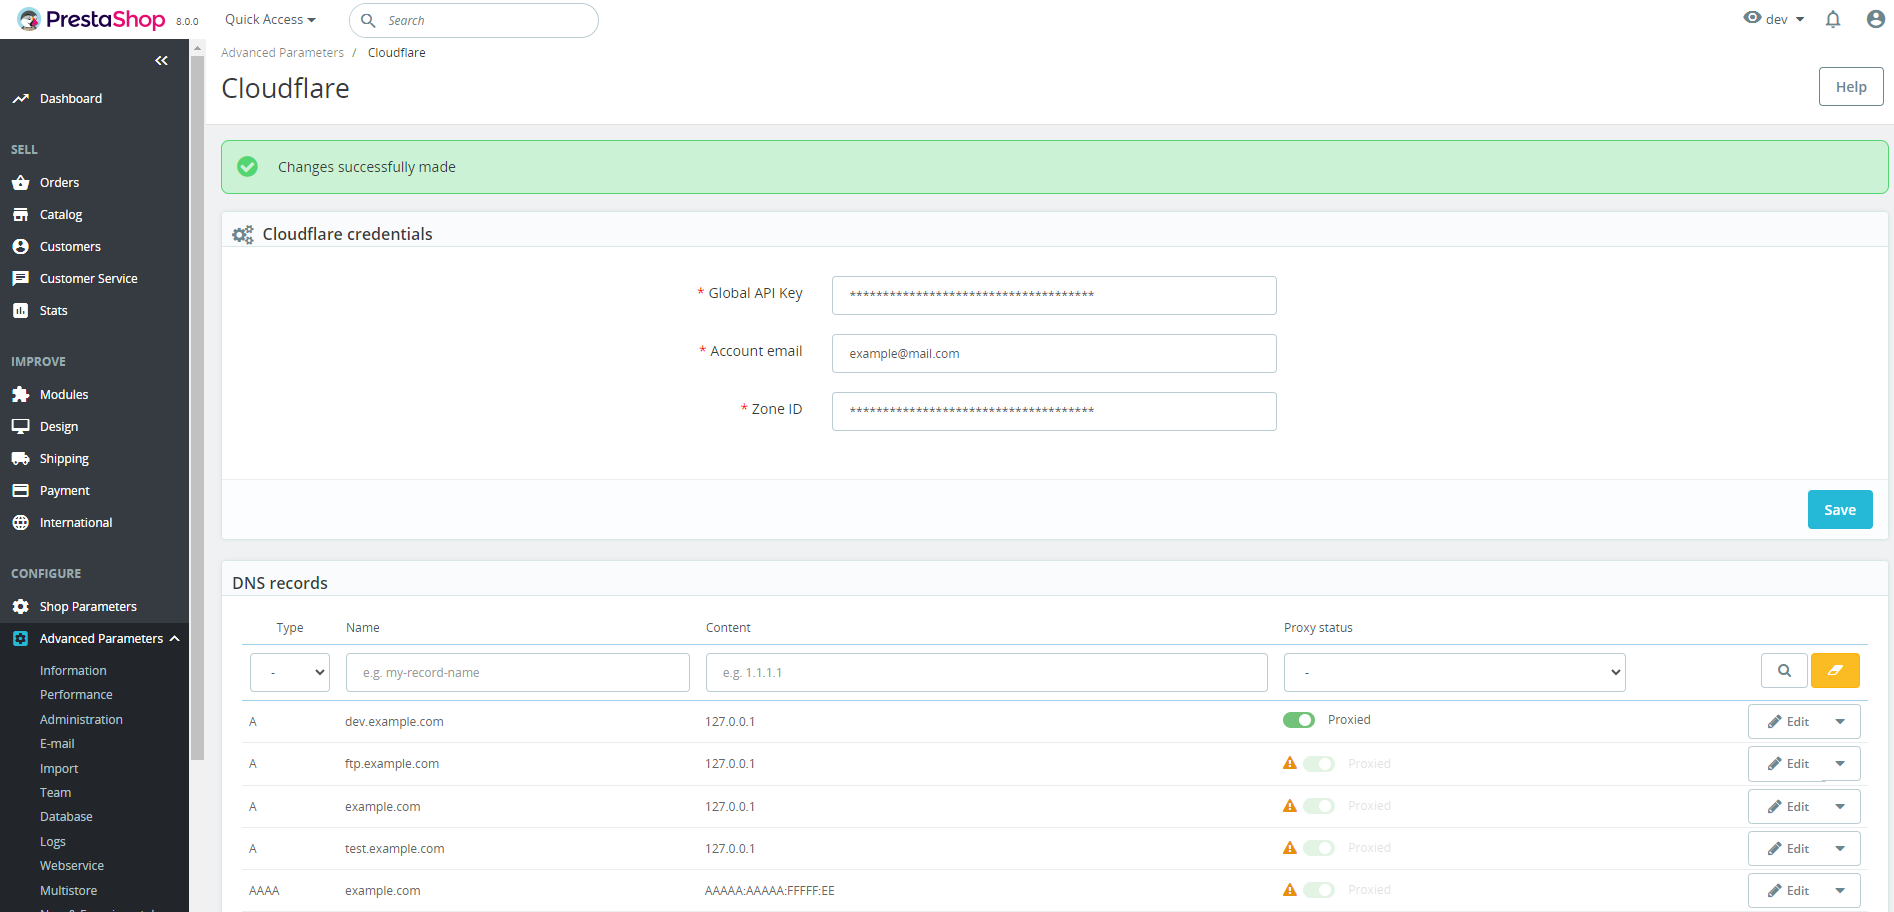Screen dimensions: 1894x912
Task: Toggle Proxied switch for ftp.example.com
Action: 1319,764
